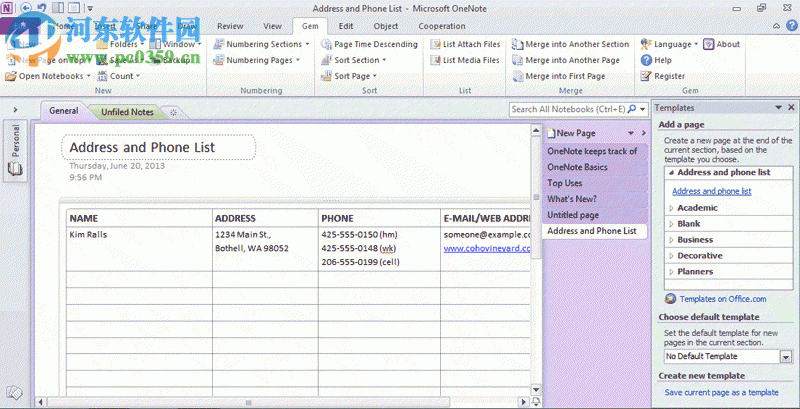Click the Open Notebooks folder icon
The image size is (800, 409).
click(11, 76)
